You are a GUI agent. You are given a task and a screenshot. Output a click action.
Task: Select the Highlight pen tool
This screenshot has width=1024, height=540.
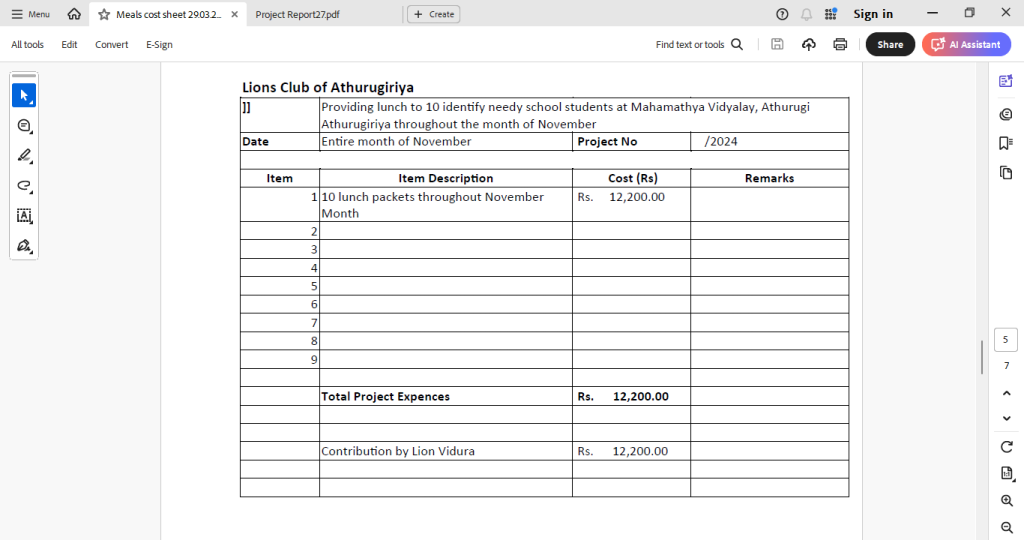click(x=24, y=155)
